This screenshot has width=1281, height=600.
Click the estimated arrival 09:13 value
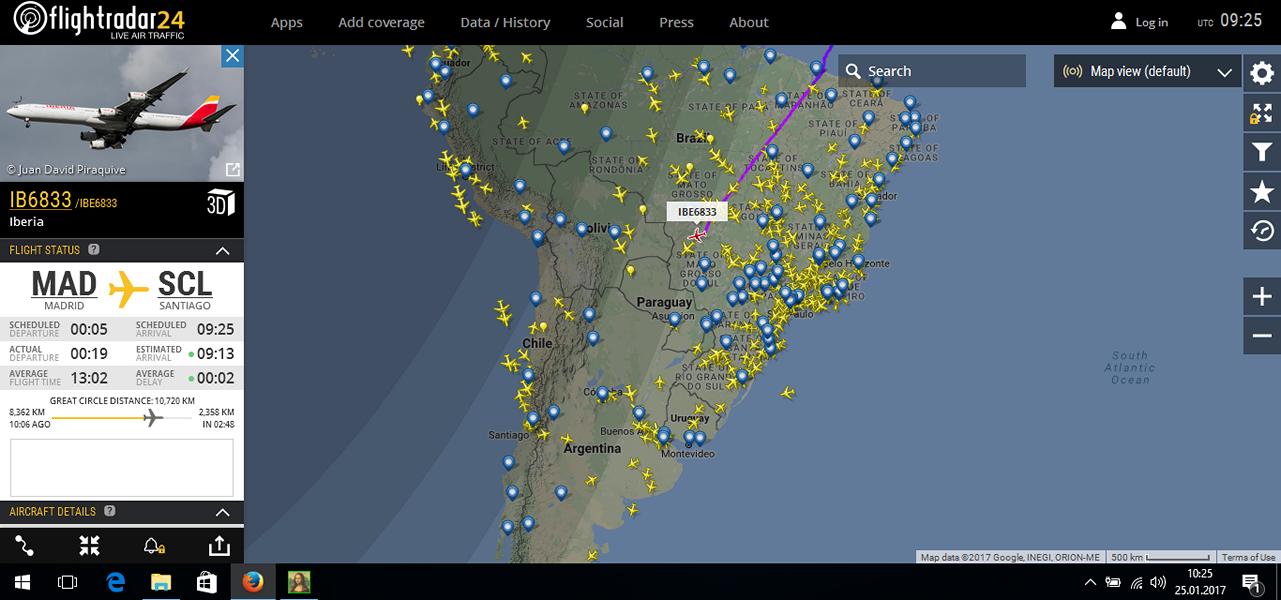215,353
